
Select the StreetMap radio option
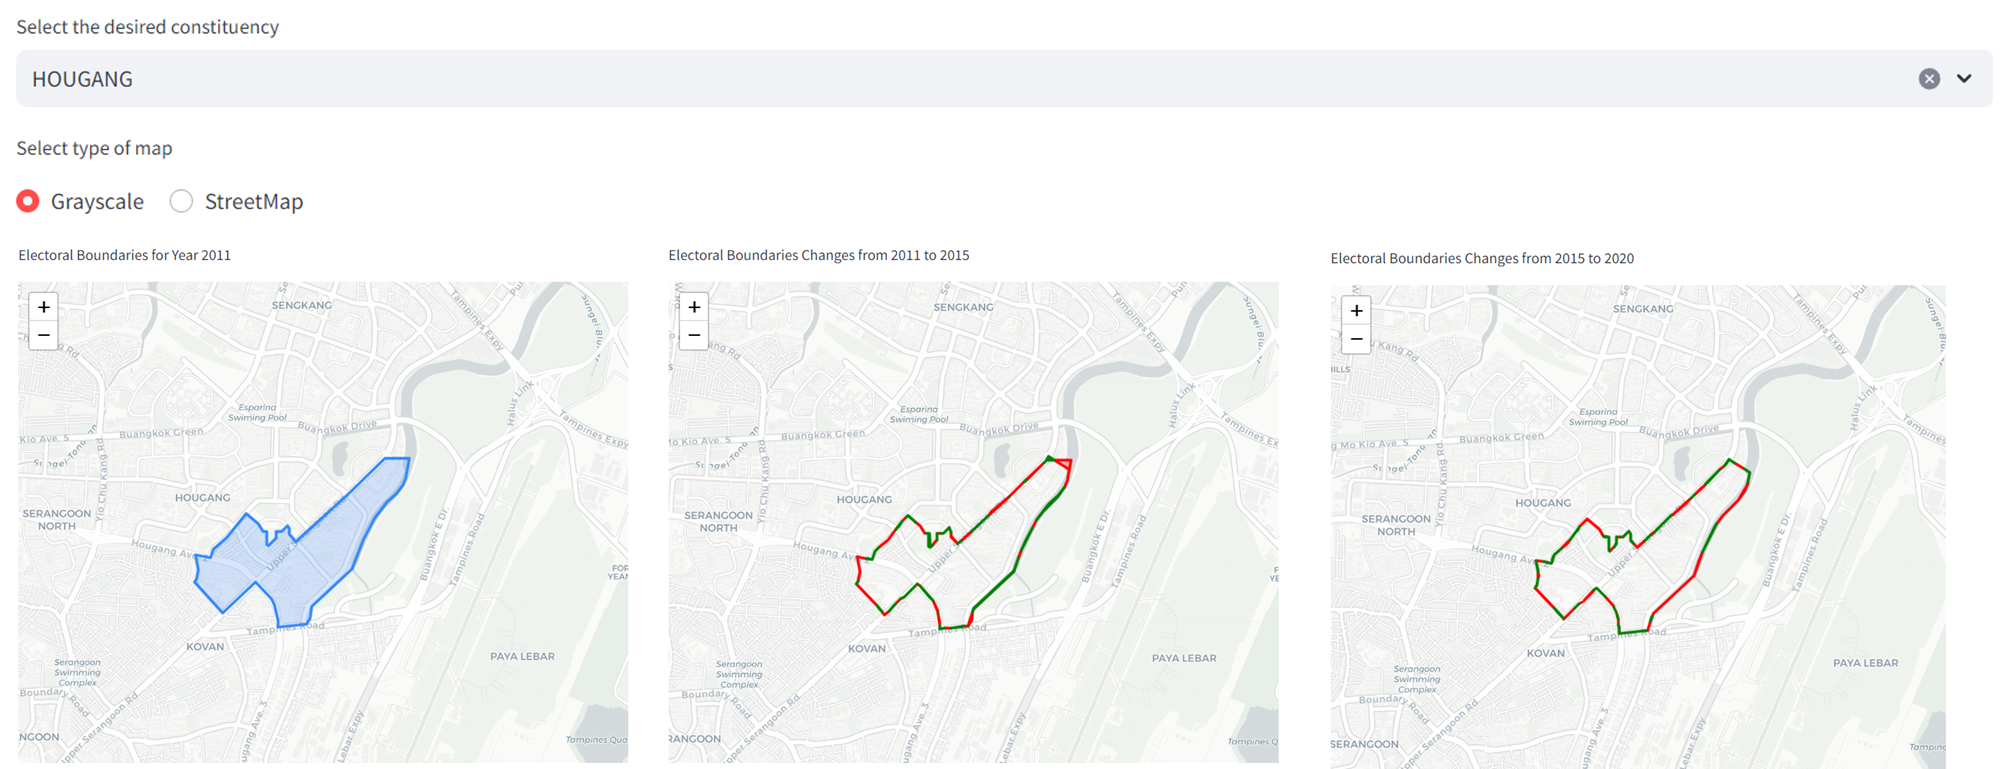coord(181,201)
